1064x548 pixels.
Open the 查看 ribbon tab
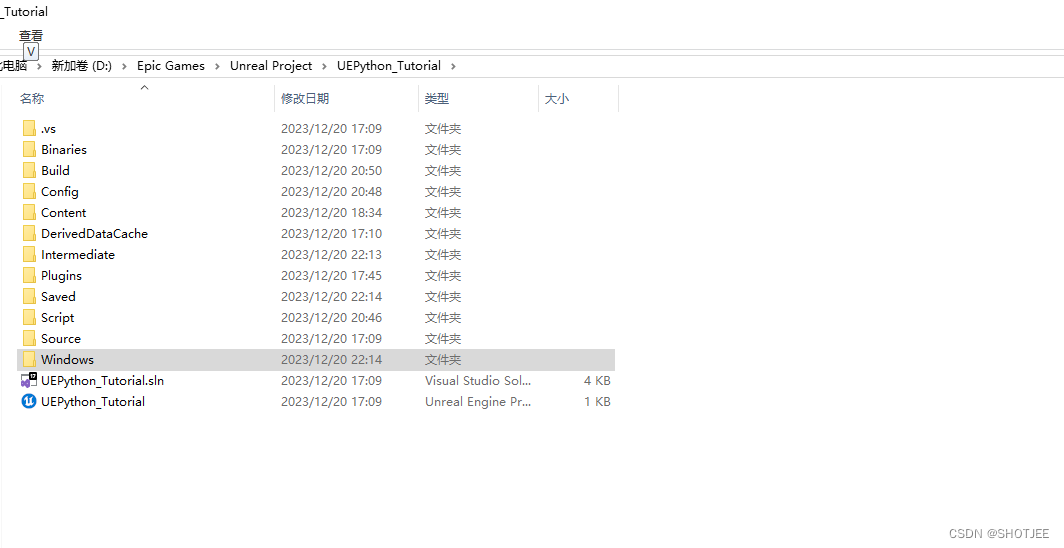click(x=31, y=35)
